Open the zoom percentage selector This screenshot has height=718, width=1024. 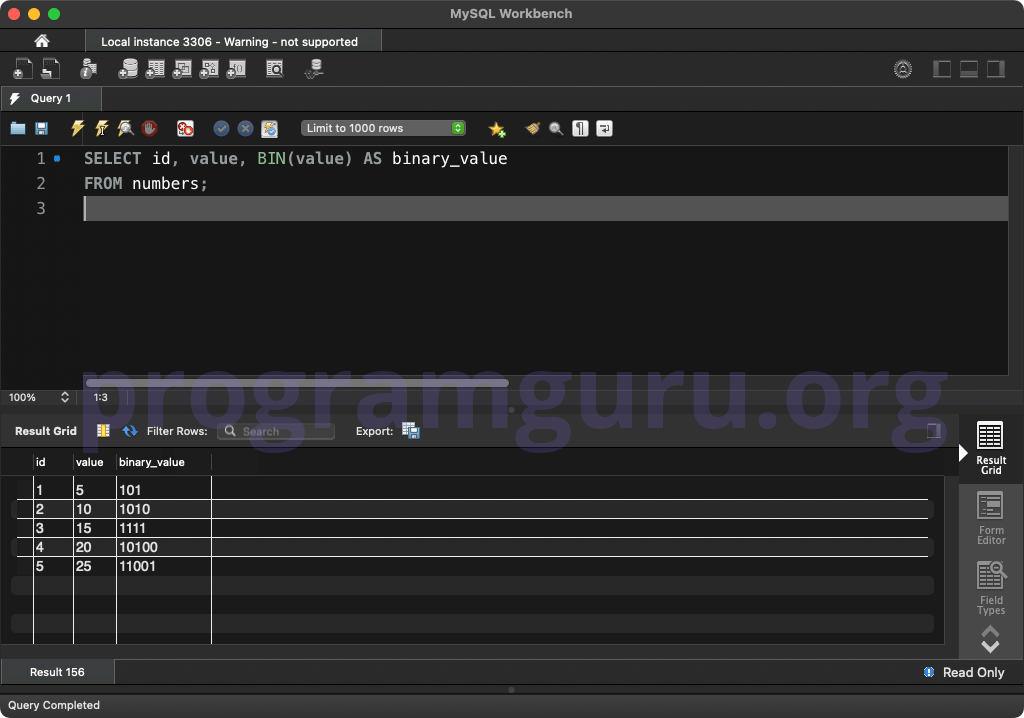39,397
